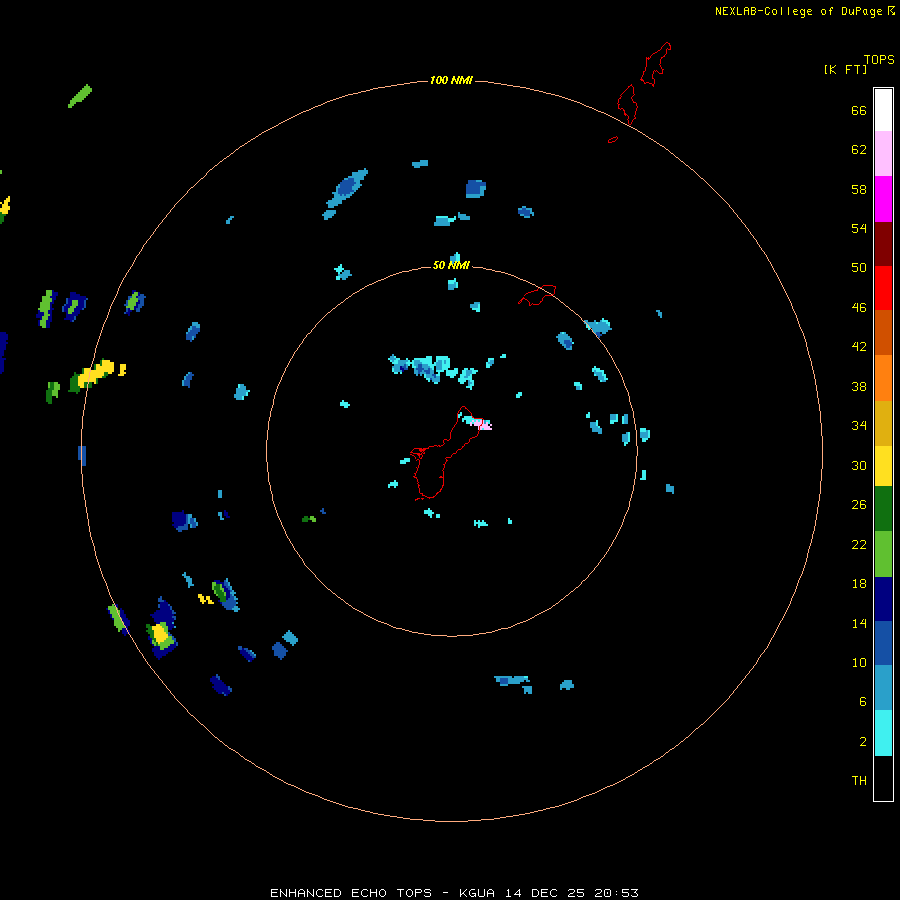Viewport: 900px width, 900px height.
Task: Click the 6 legend value label
Action: tap(863, 701)
